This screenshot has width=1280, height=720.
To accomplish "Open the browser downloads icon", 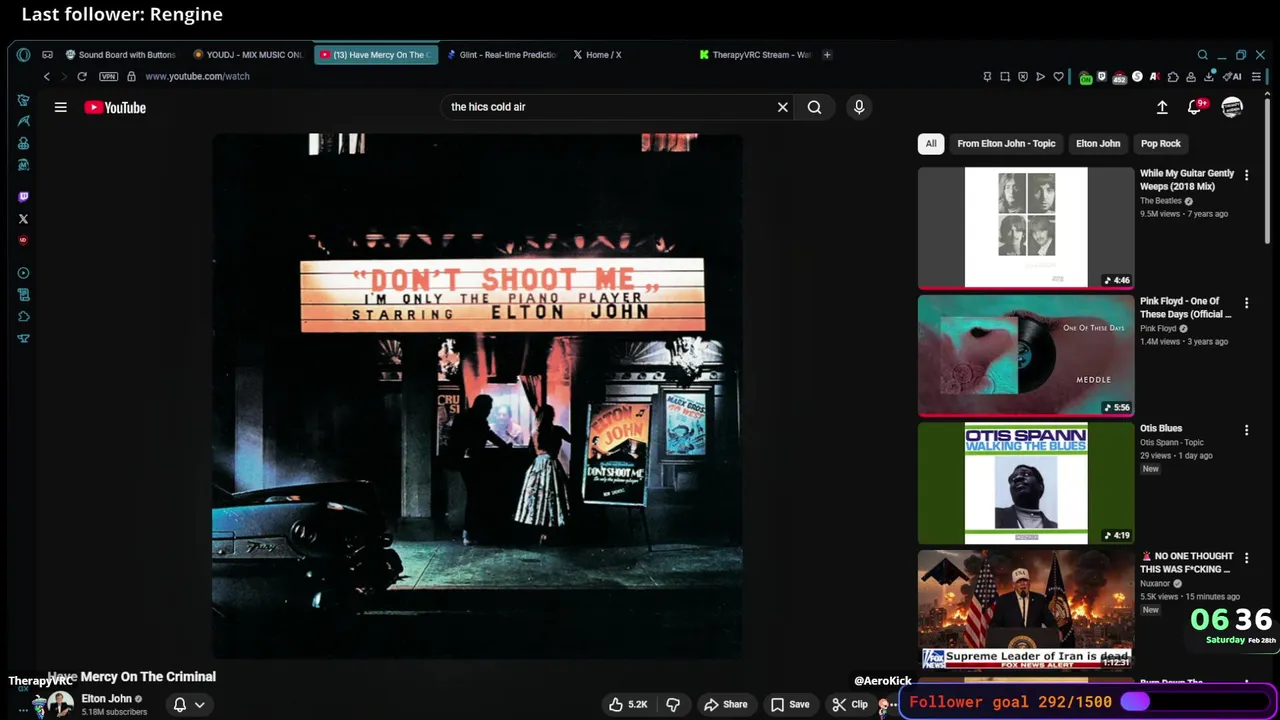I will [x=1208, y=76].
